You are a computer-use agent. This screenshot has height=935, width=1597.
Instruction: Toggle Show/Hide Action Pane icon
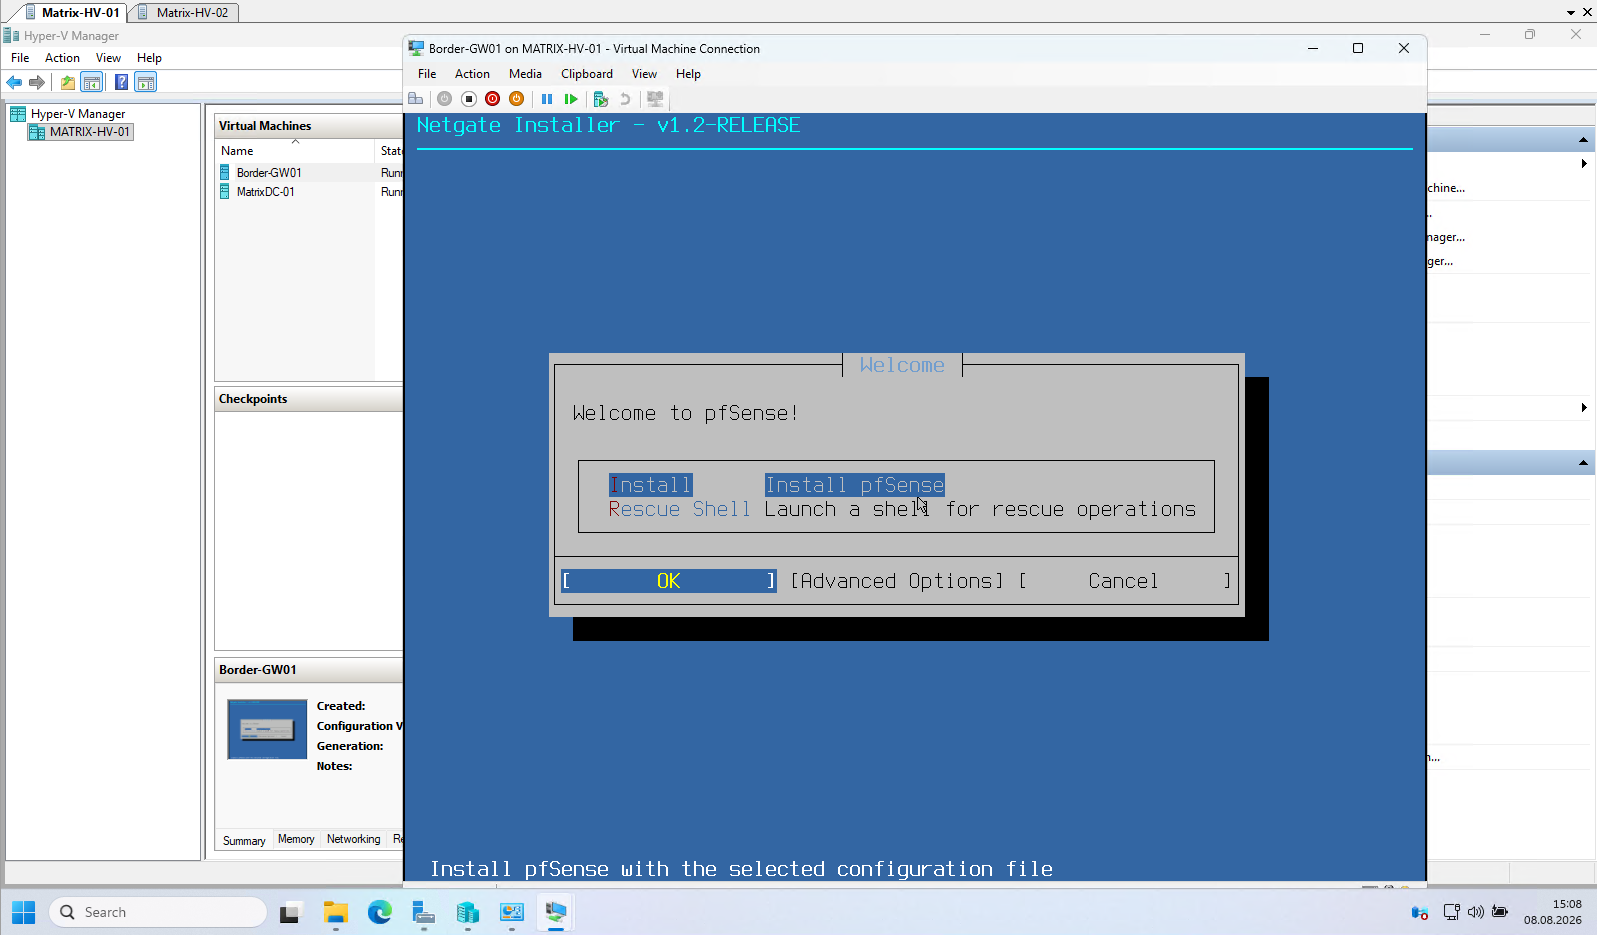(x=146, y=82)
